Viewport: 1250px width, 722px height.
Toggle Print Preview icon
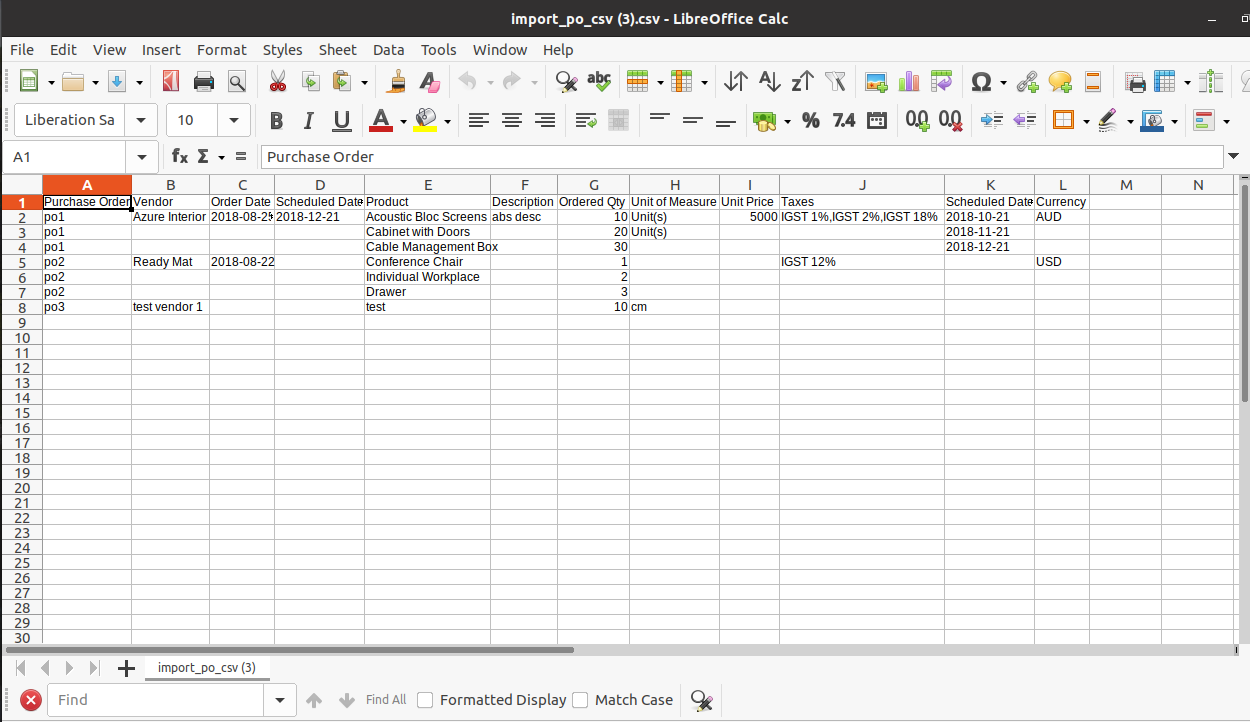point(236,81)
